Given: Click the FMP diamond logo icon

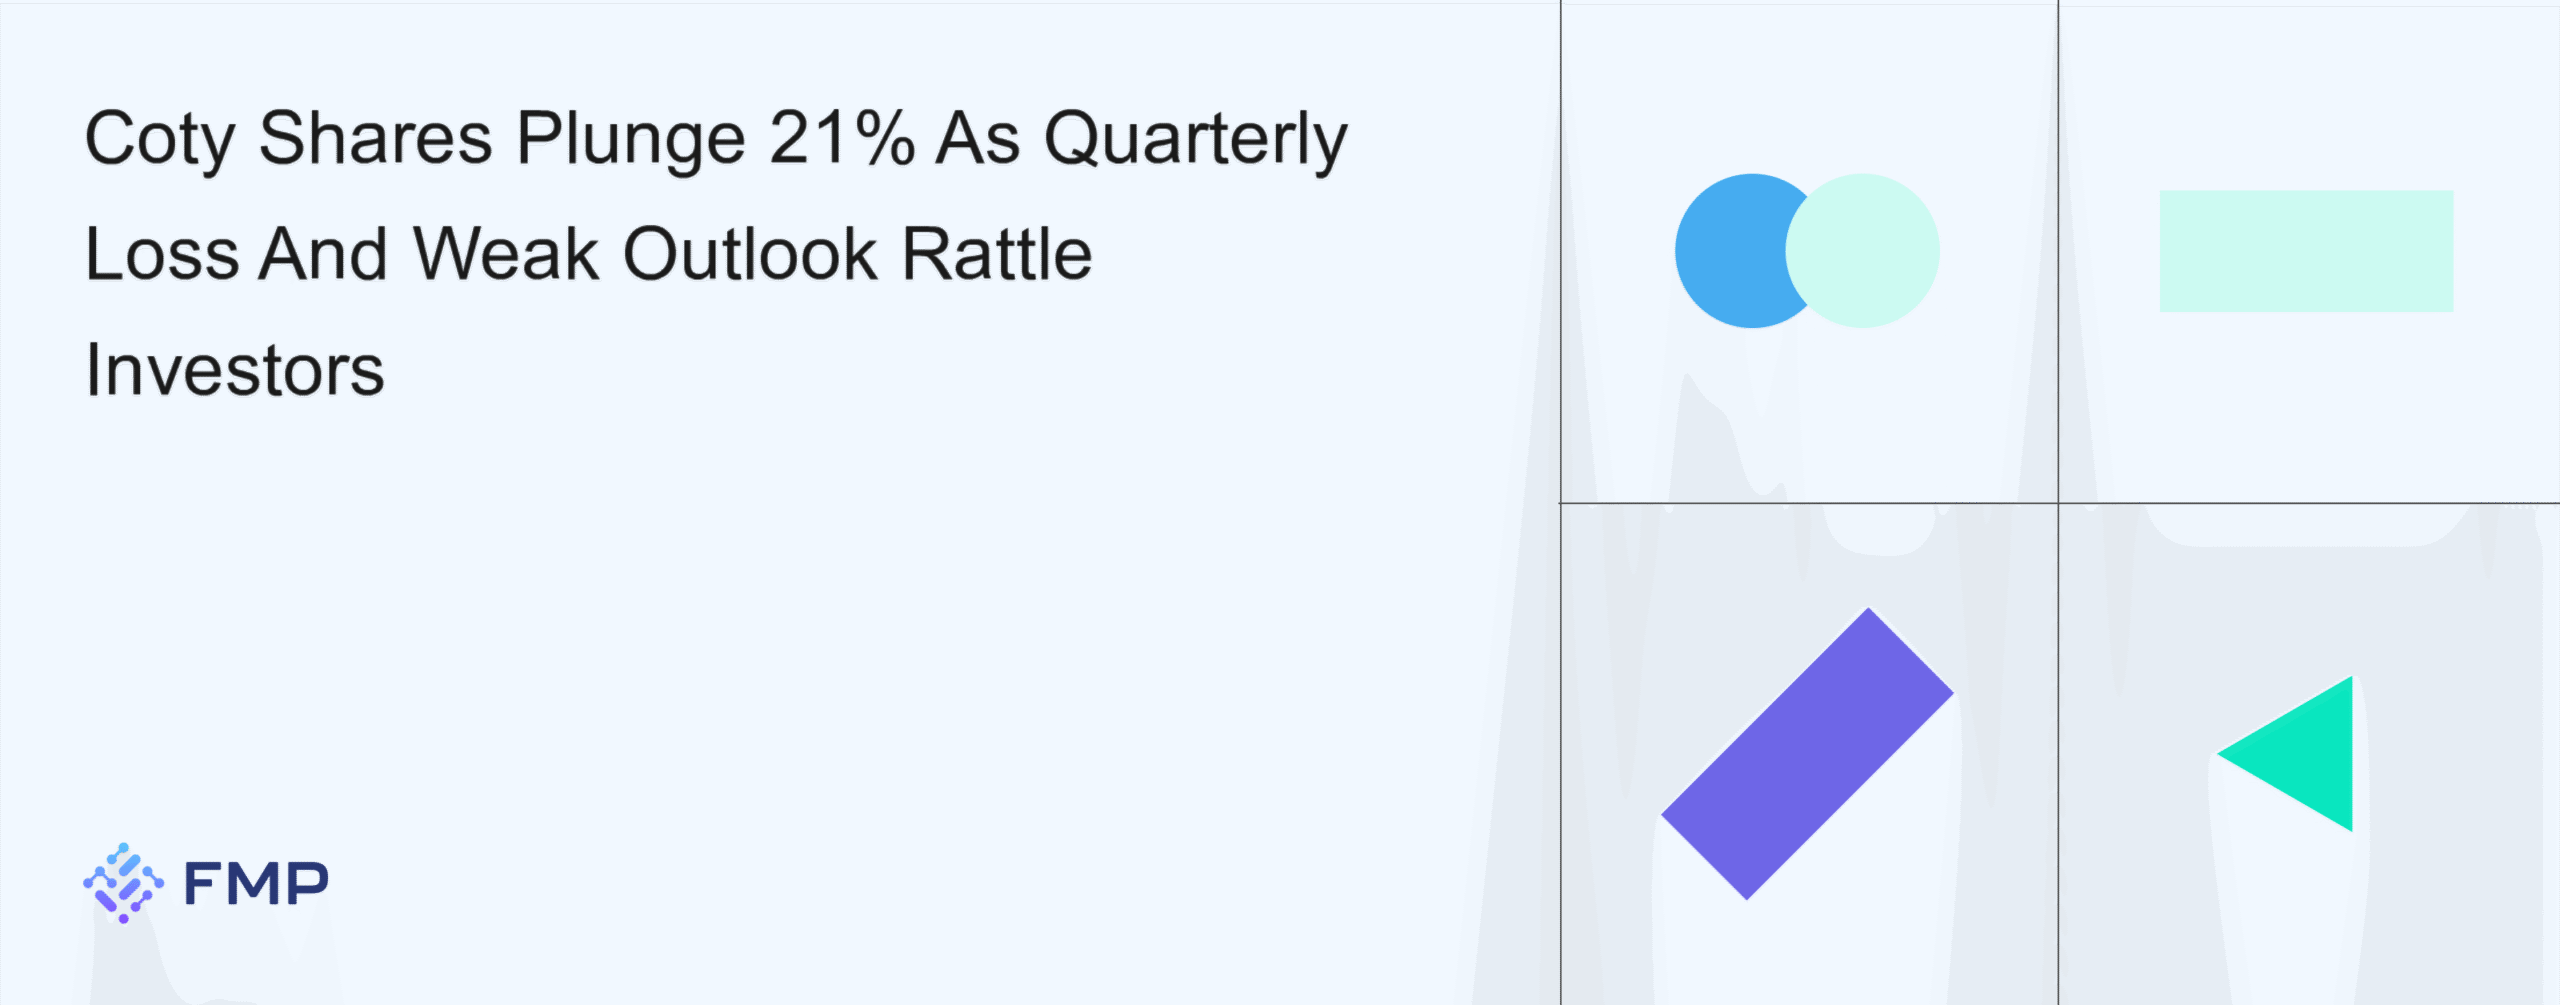Looking at the screenshot, I should (123, 882).
